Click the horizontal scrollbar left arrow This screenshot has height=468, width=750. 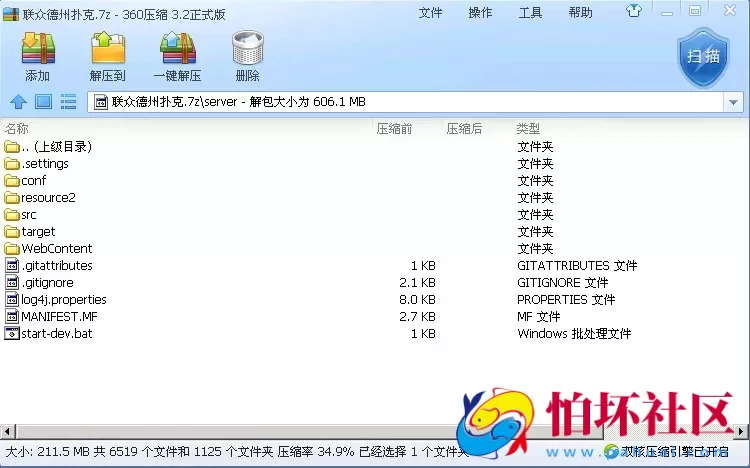pos(8,431)
